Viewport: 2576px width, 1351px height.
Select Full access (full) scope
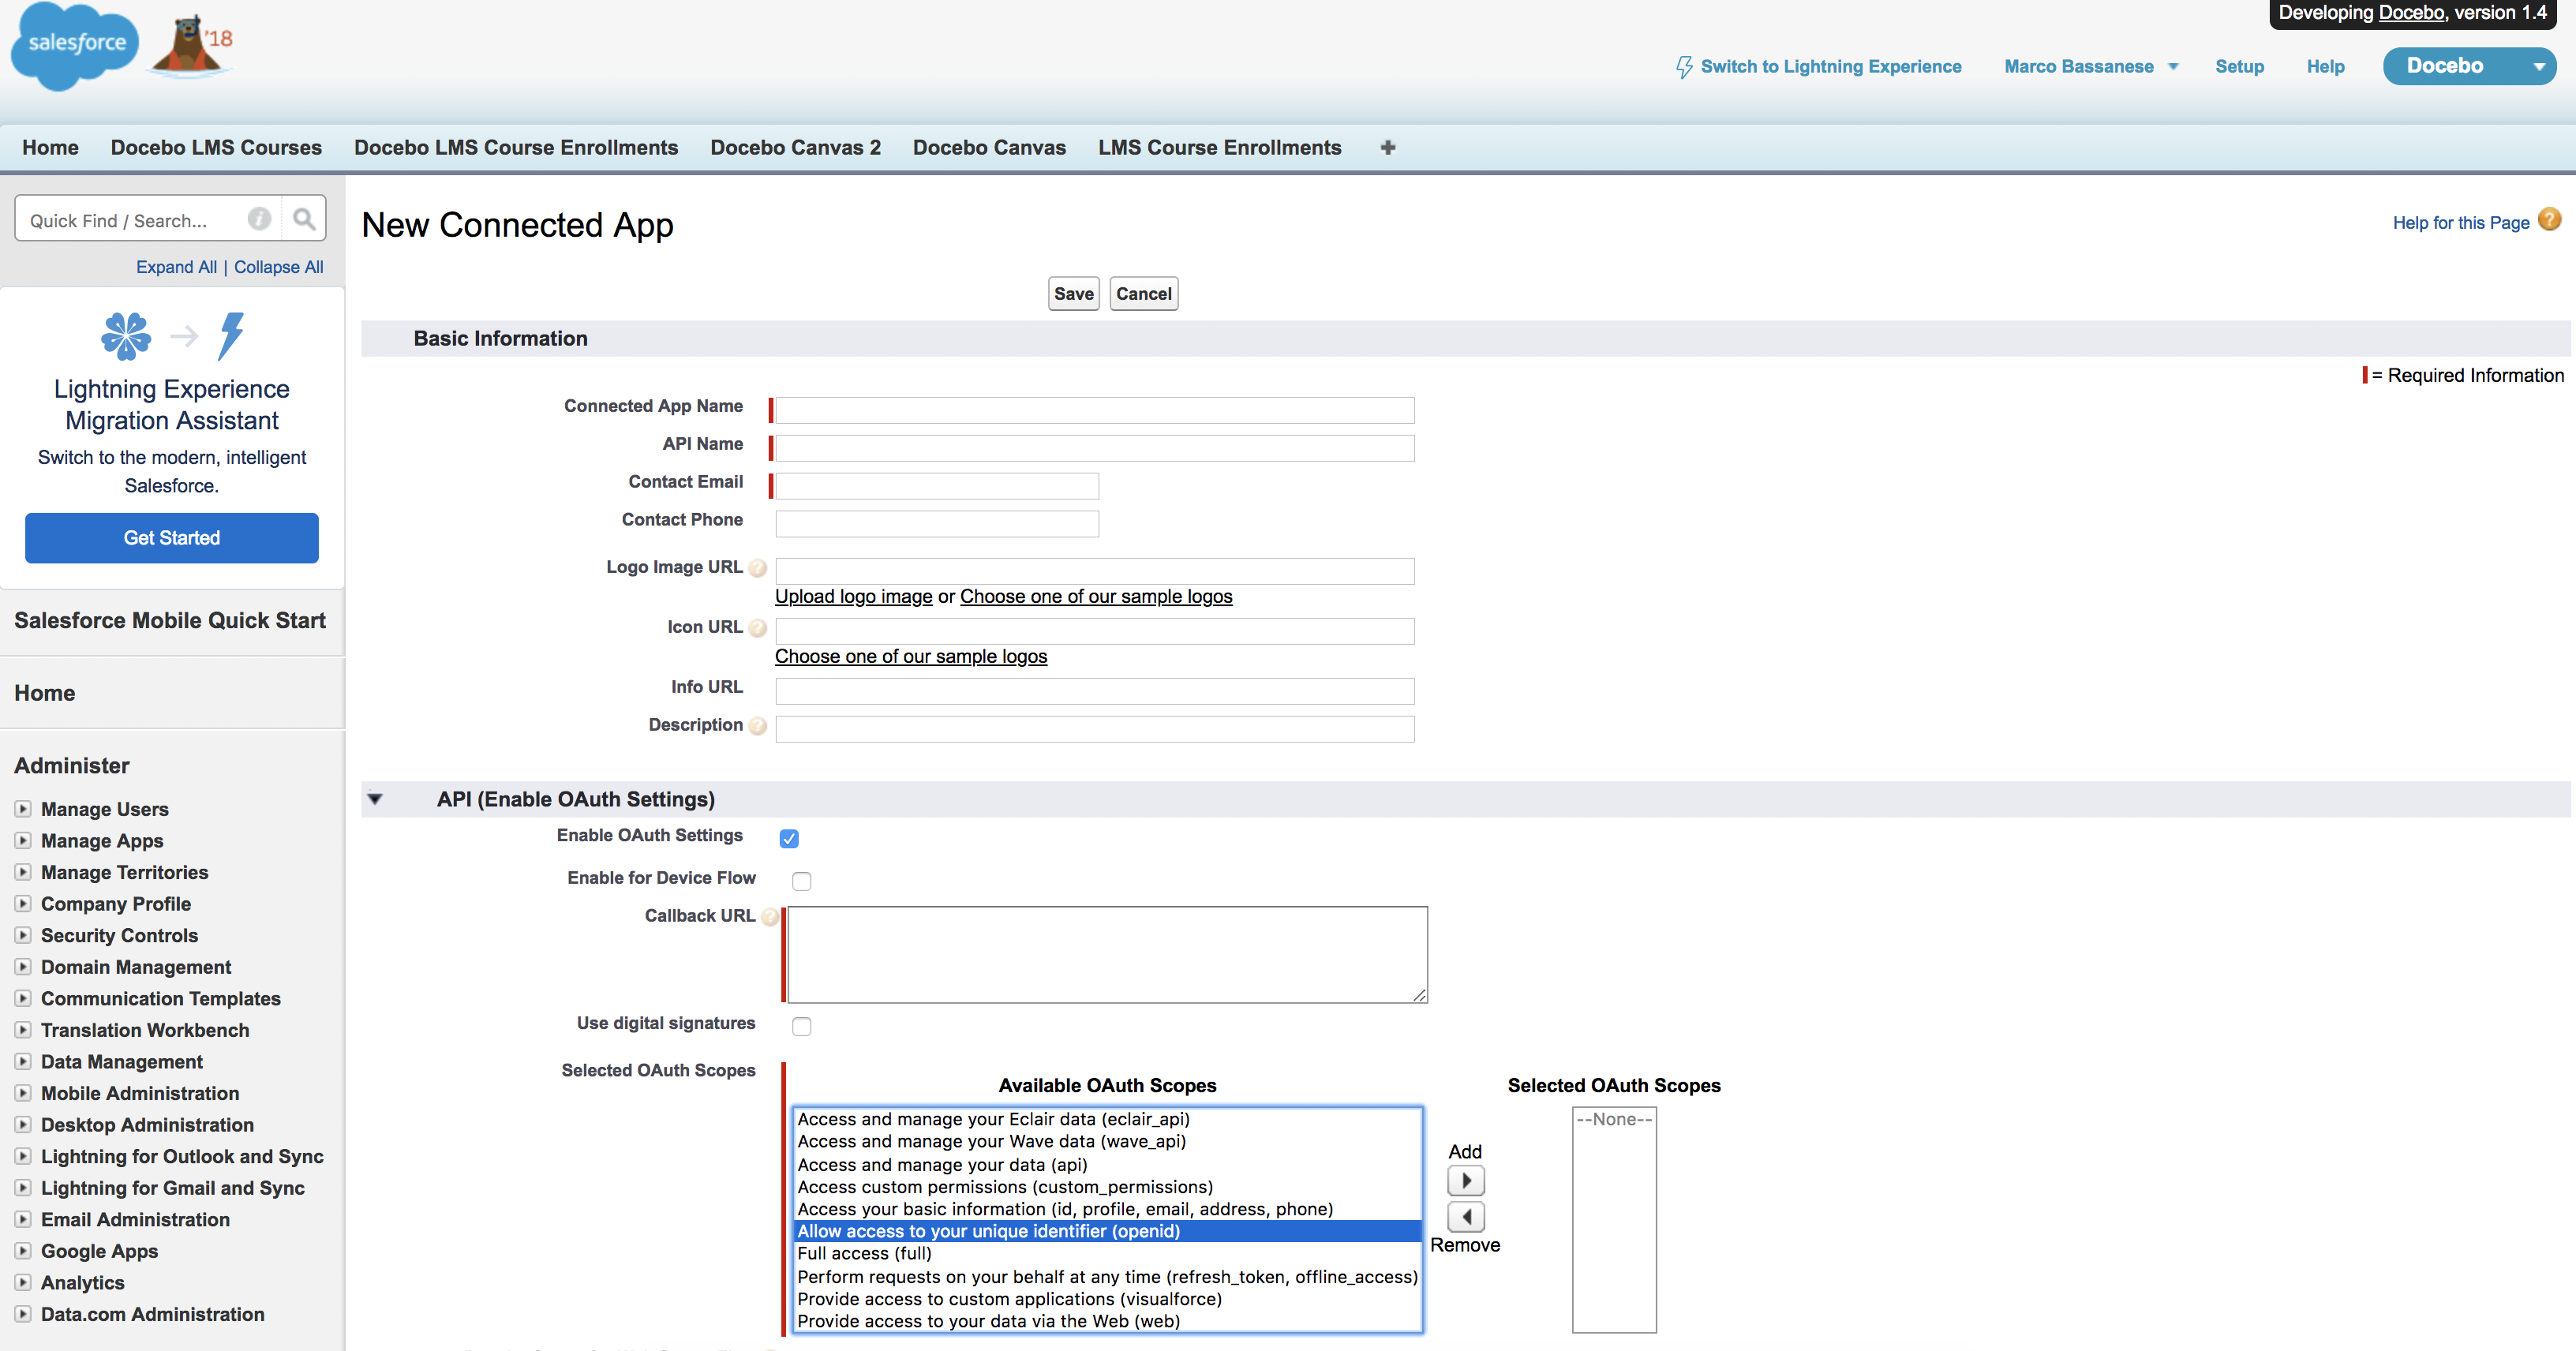click(1107, 1254)
